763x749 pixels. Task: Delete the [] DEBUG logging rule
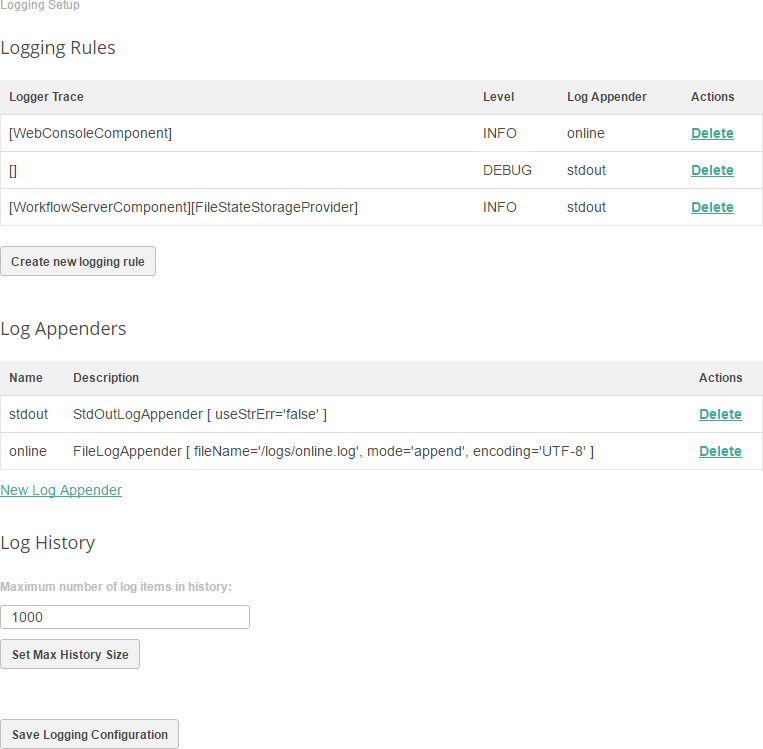click(x=712, y=170)
